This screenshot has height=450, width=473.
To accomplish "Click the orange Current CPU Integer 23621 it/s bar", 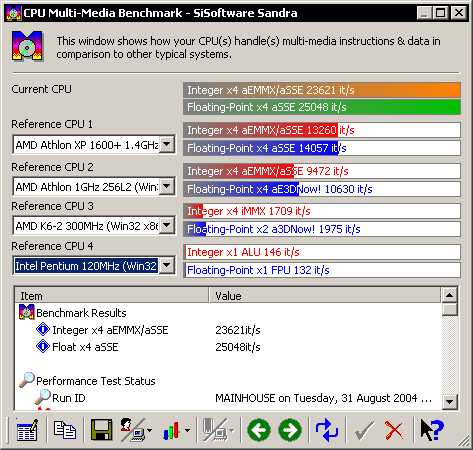I will 322,90.
